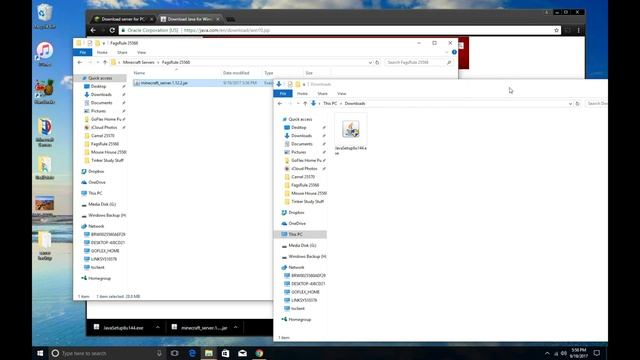Select OneDrive in Downloads window sidebar

[x=297, y=224]
